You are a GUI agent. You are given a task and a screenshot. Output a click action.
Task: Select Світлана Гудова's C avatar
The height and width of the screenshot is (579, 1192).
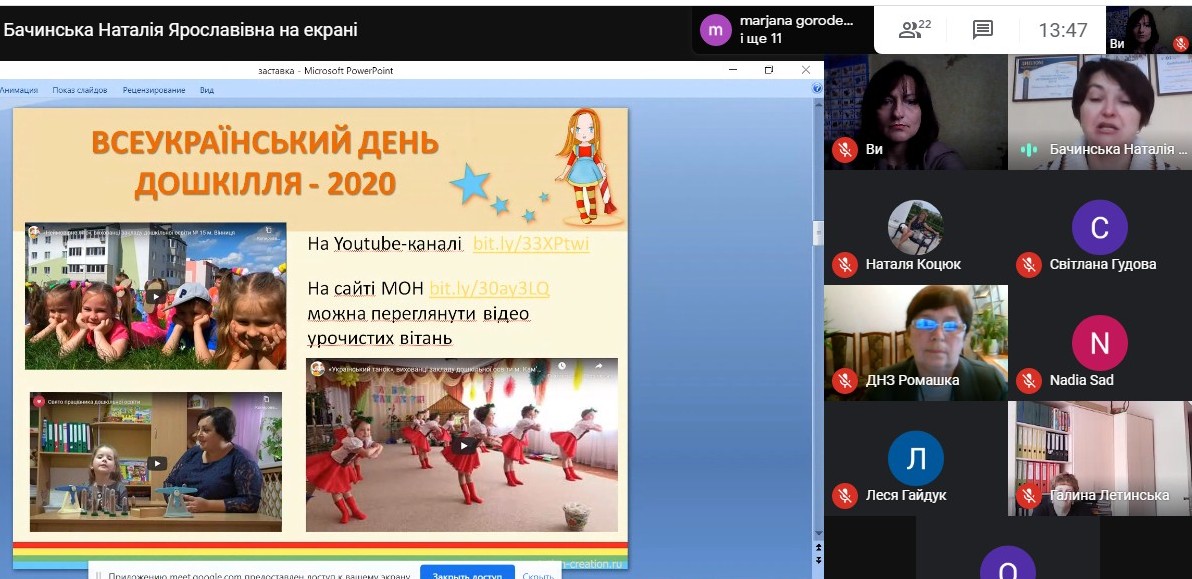(x=1098, y=228)
